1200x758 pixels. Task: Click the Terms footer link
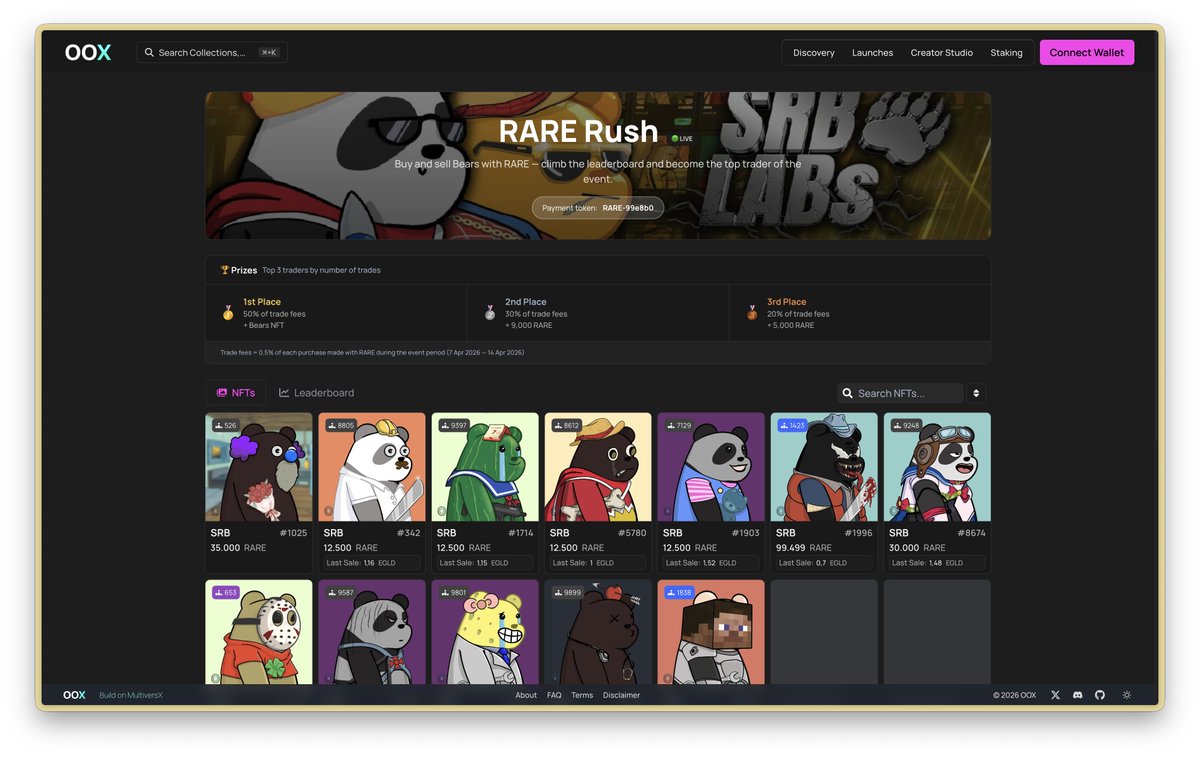tap(582, 695)
